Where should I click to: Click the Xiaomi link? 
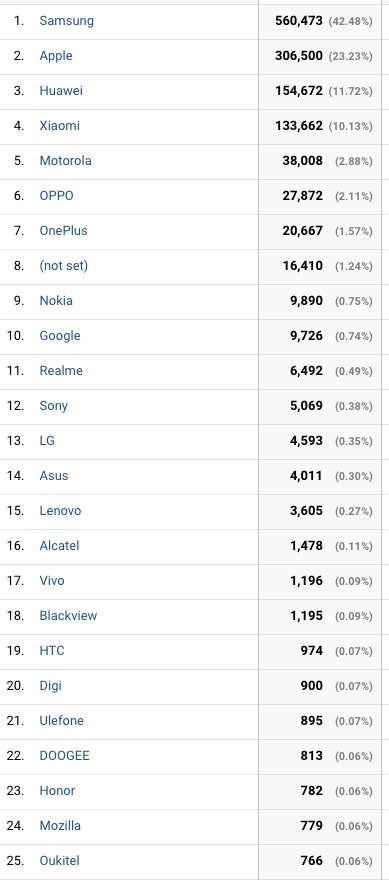(59, 126)
